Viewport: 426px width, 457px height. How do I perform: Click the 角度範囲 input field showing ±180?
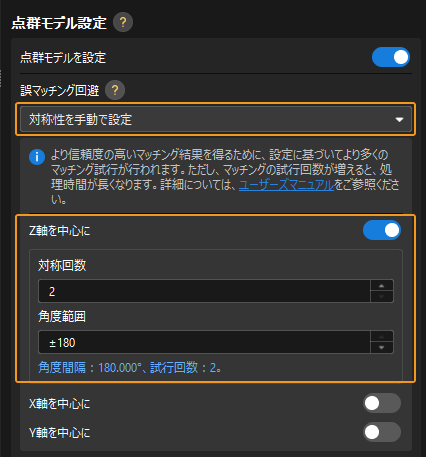coord(204,342)
